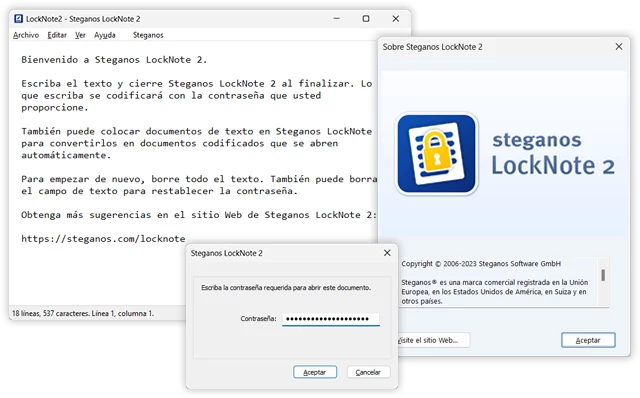Maximize the LockNote2 main window
Screen dimensions: 640x398
(x=366, y=19)
